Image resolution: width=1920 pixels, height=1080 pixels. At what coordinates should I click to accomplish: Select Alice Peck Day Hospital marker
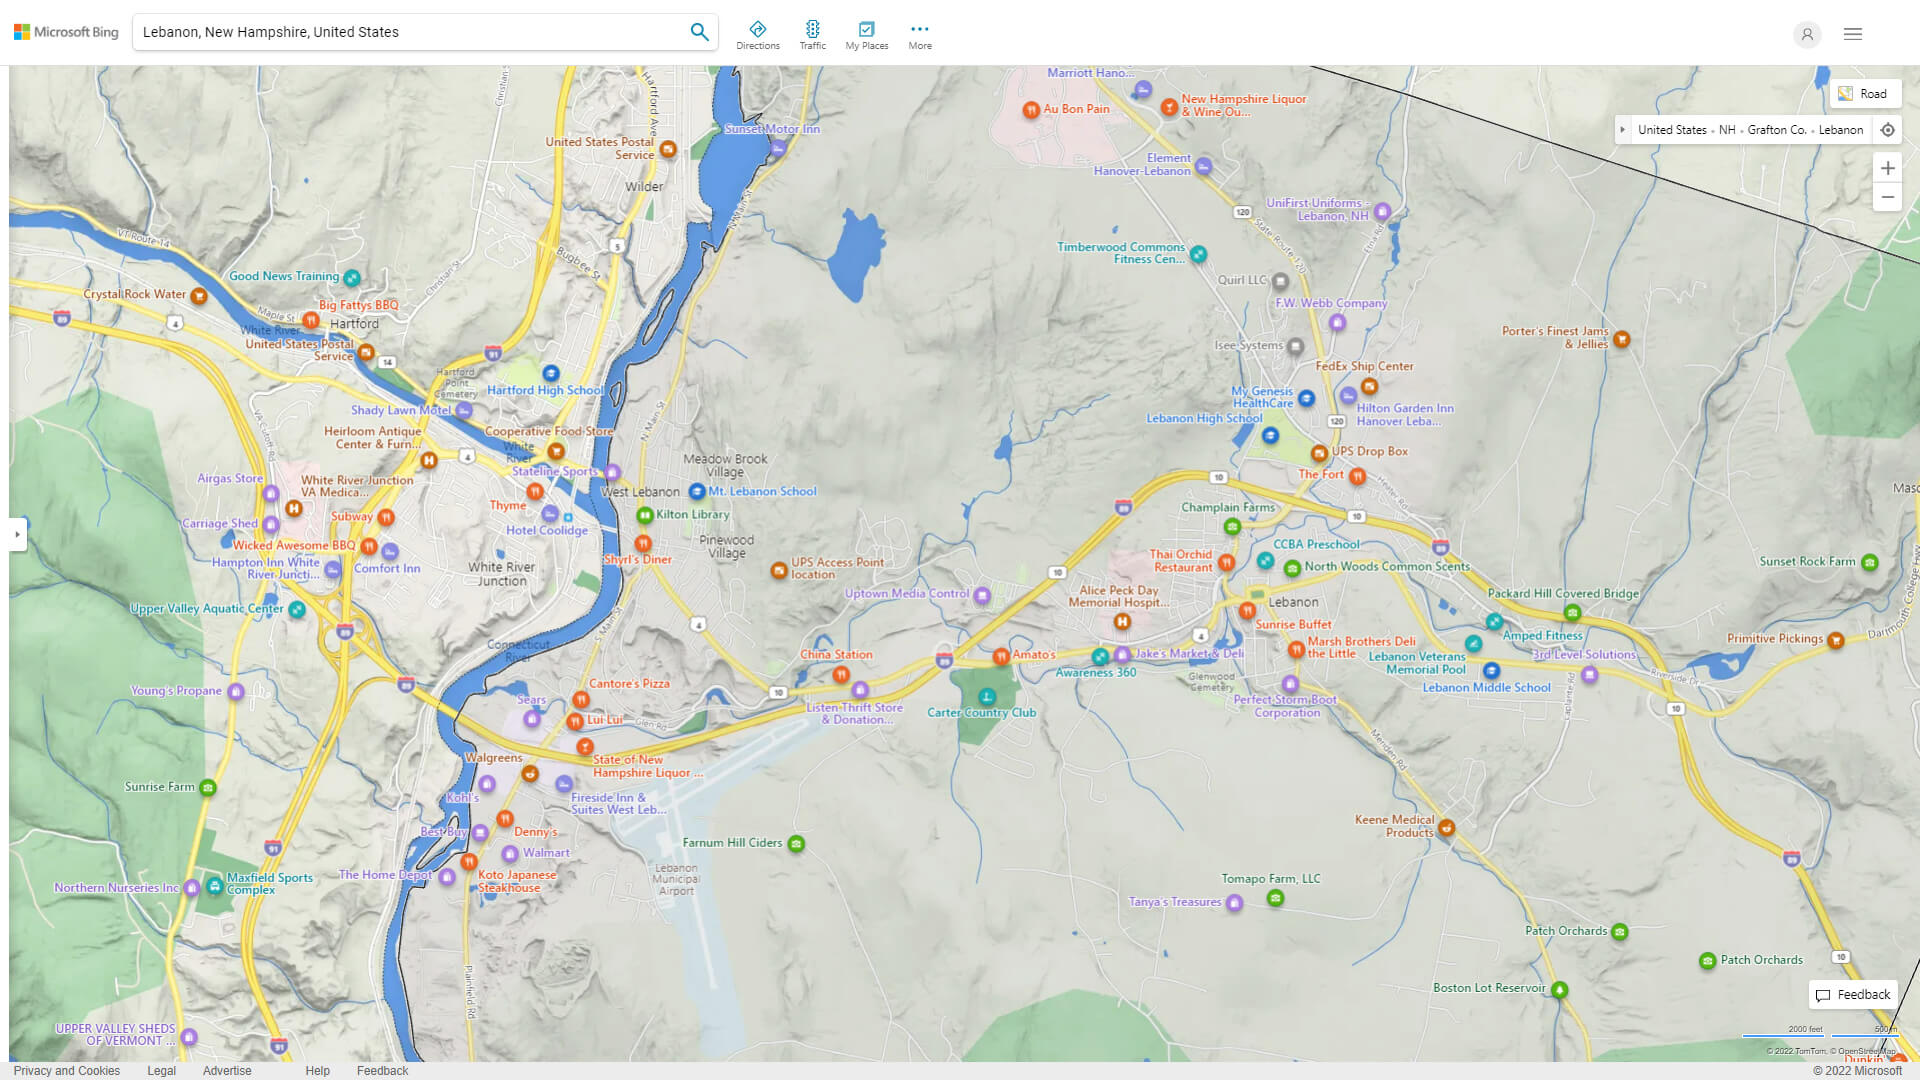point(1122,622)
